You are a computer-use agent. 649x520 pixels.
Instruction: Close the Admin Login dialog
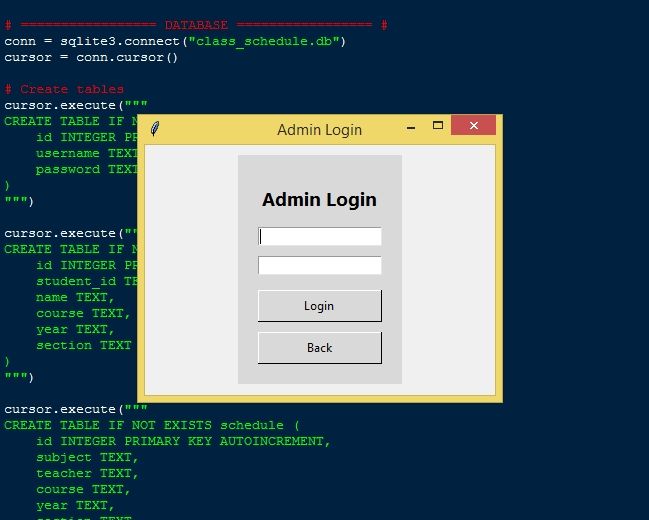click(474, 126)
